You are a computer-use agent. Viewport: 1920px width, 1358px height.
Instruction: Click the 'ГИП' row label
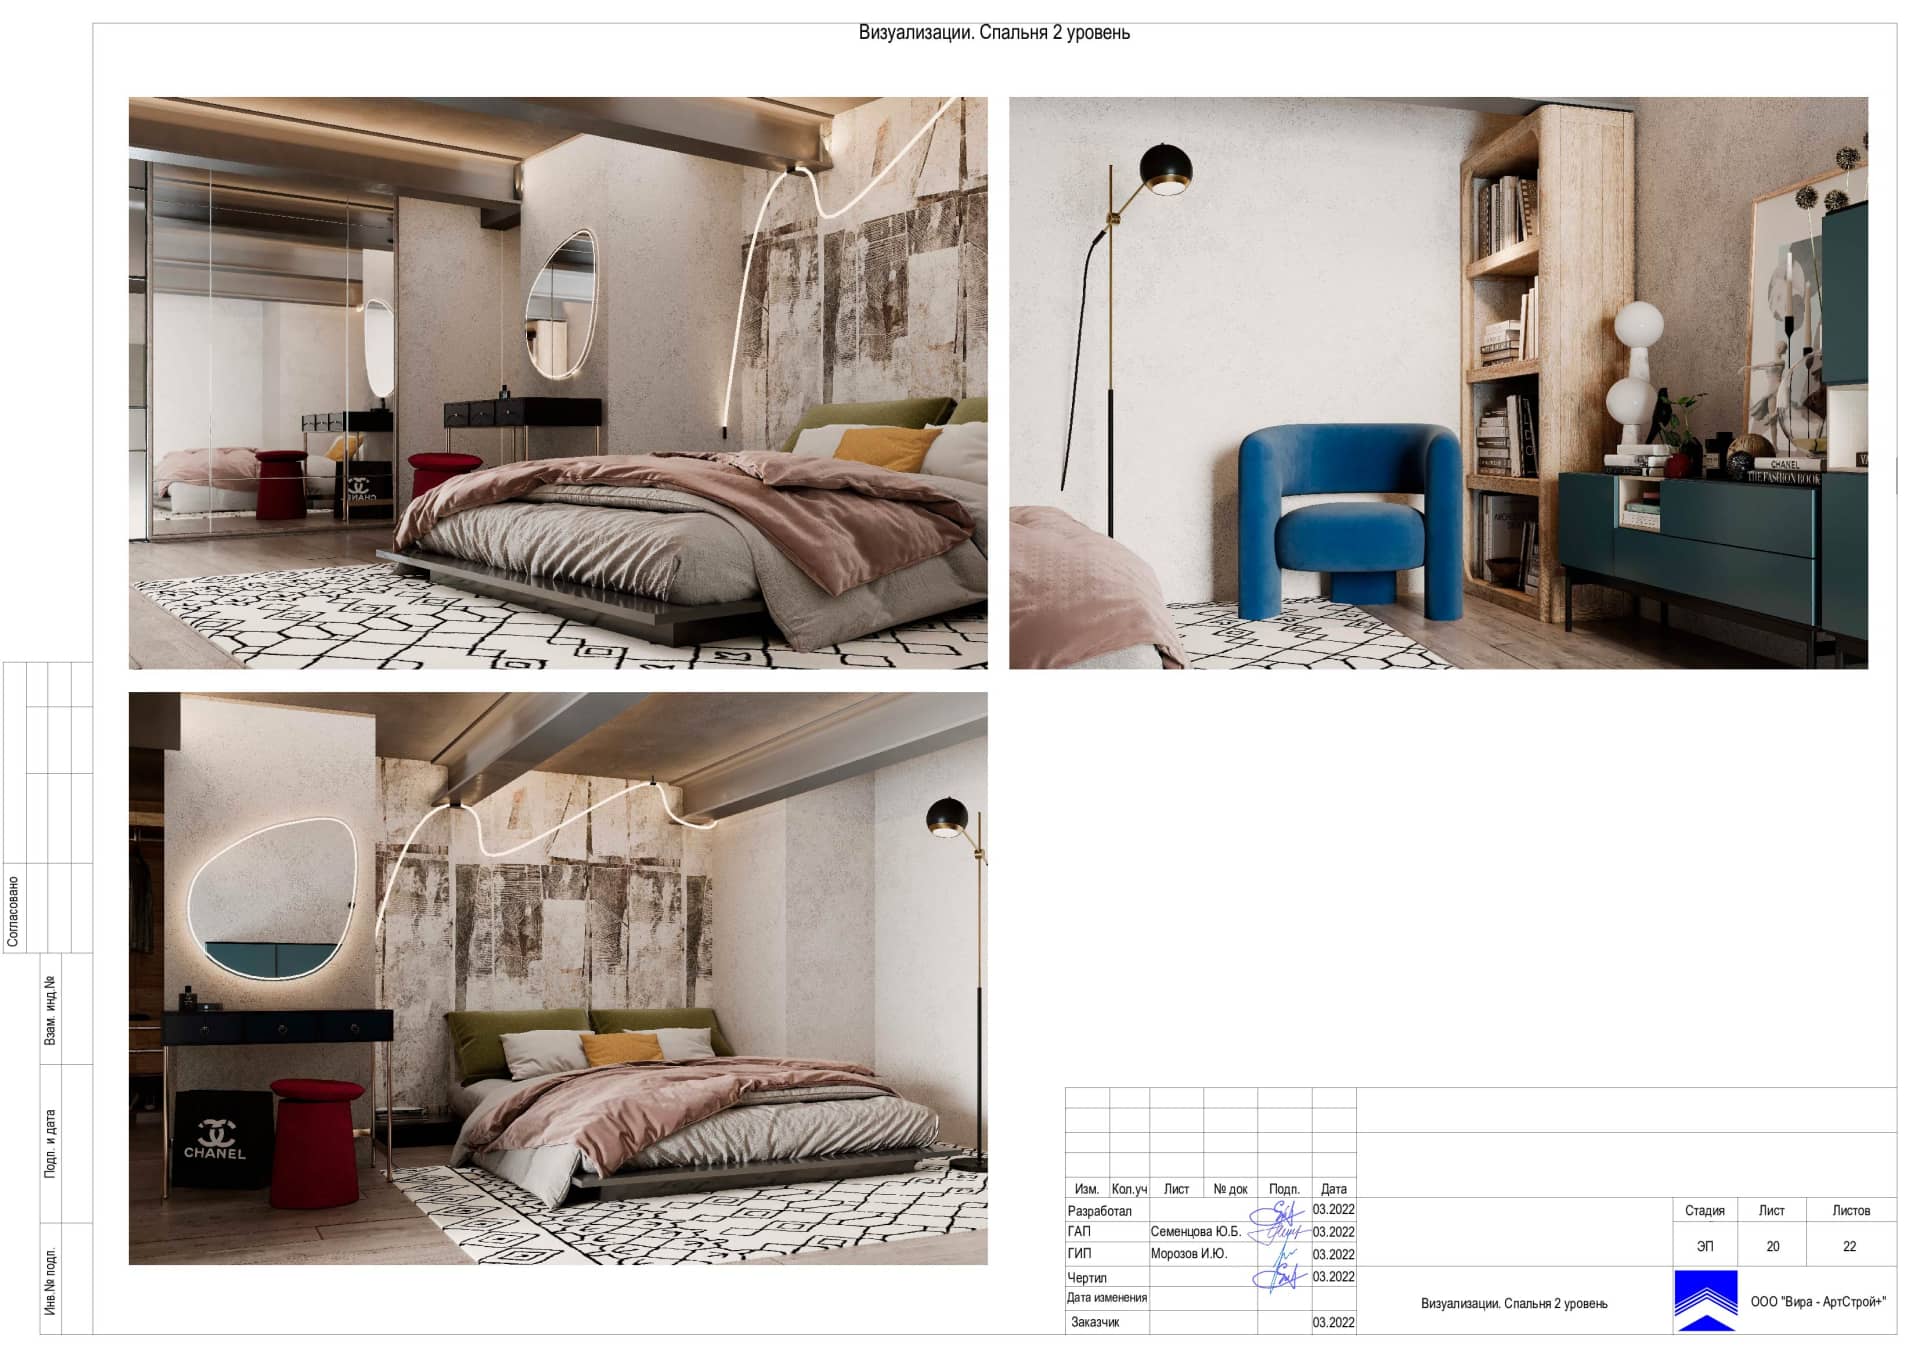(1079, 1253)
